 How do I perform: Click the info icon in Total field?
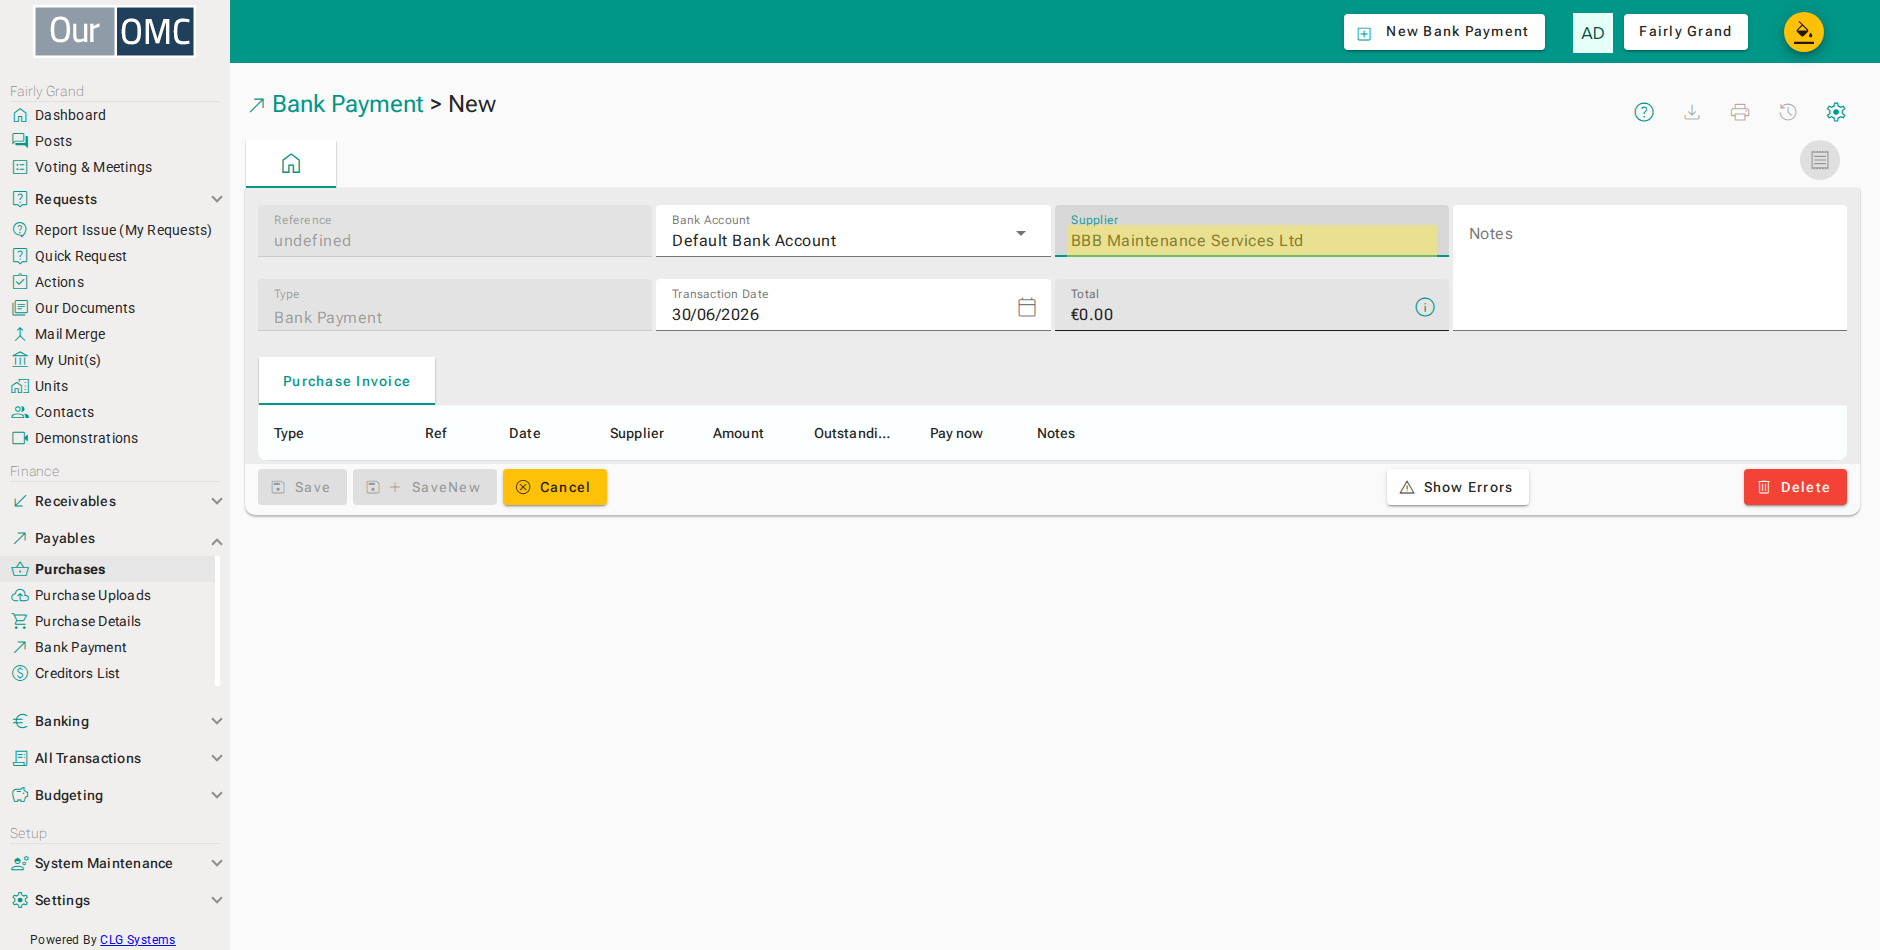pyautogui.click(x=1425, y=307)
